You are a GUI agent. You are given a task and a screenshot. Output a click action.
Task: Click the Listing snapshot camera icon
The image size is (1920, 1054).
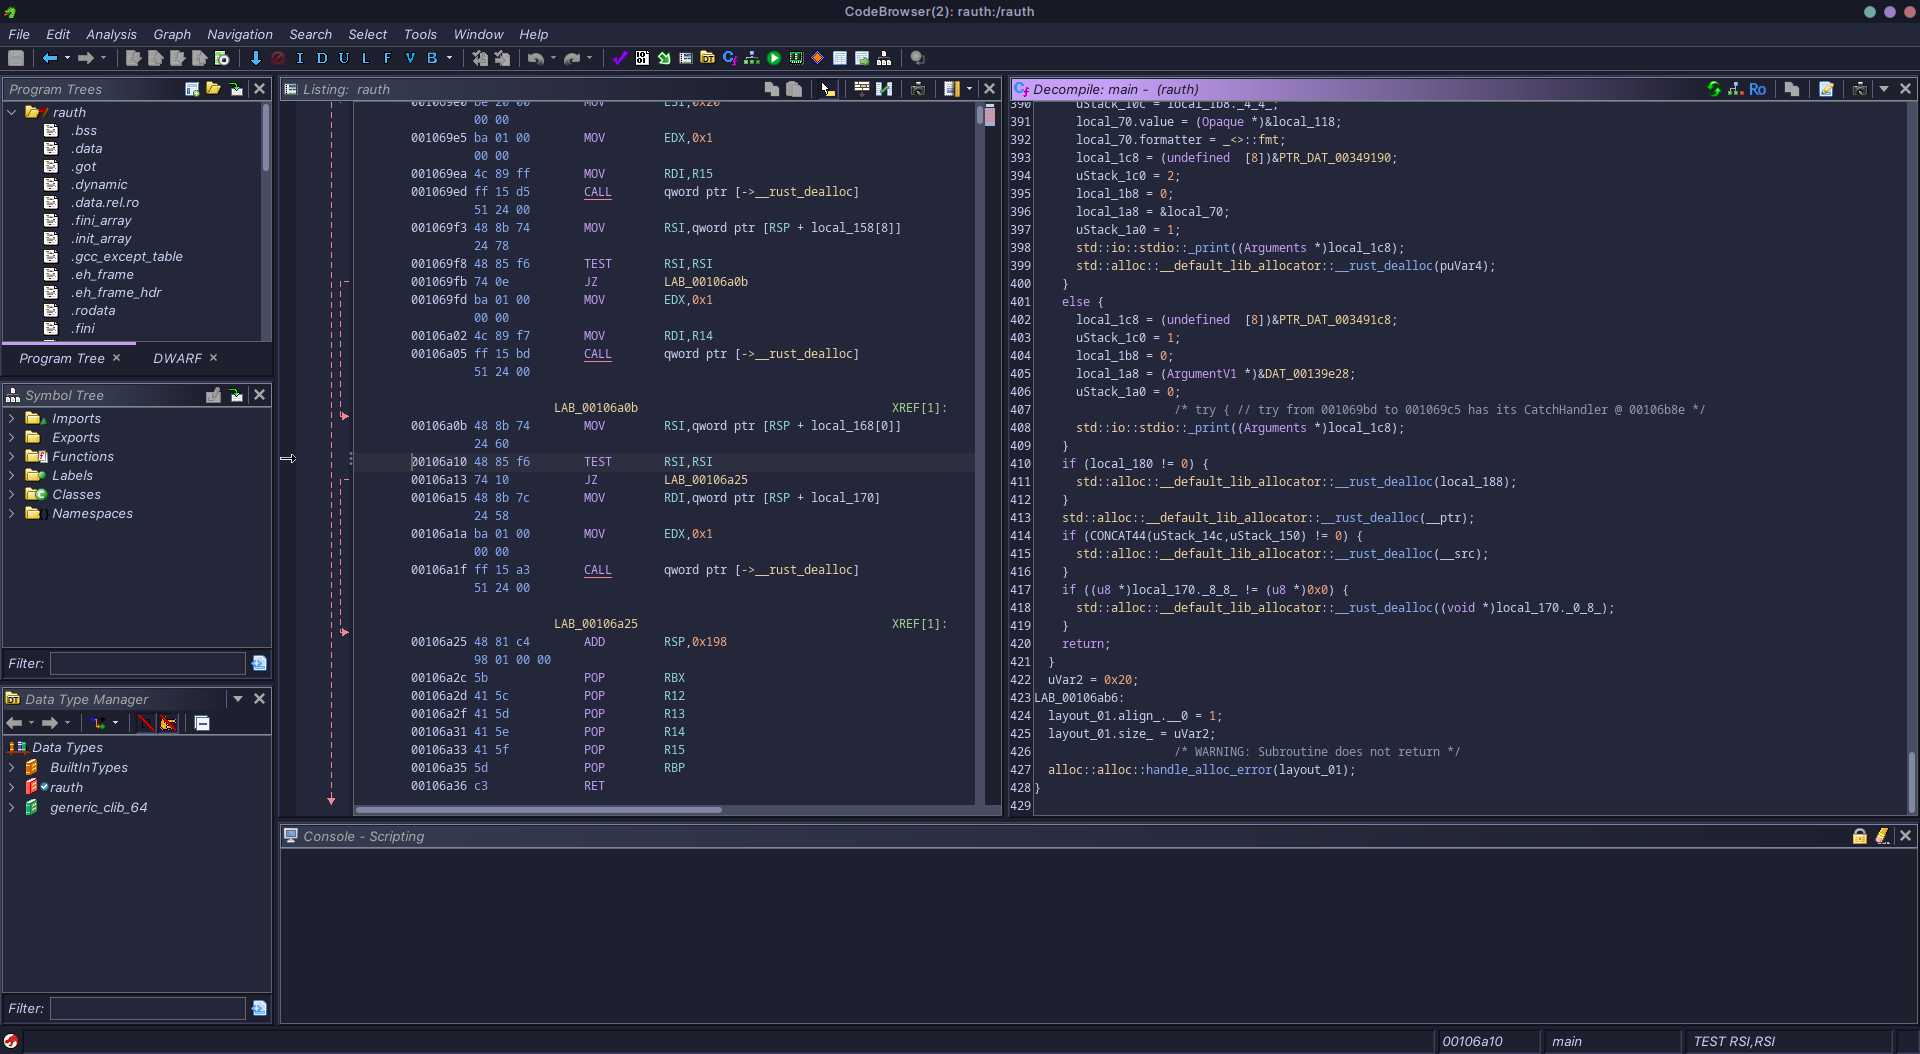tap(917, 89)
